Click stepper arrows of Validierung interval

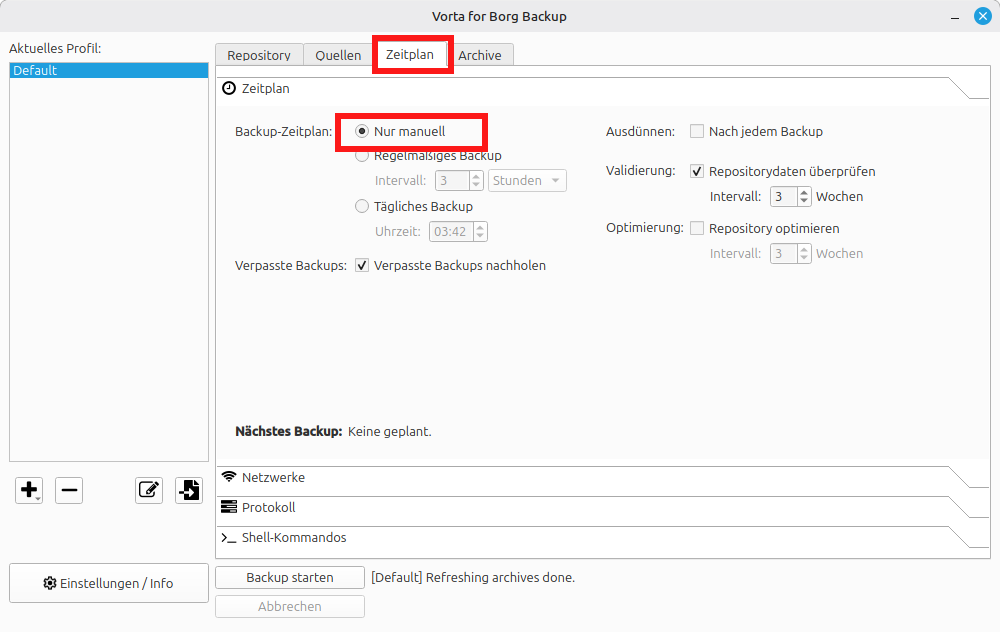(804, 196)
